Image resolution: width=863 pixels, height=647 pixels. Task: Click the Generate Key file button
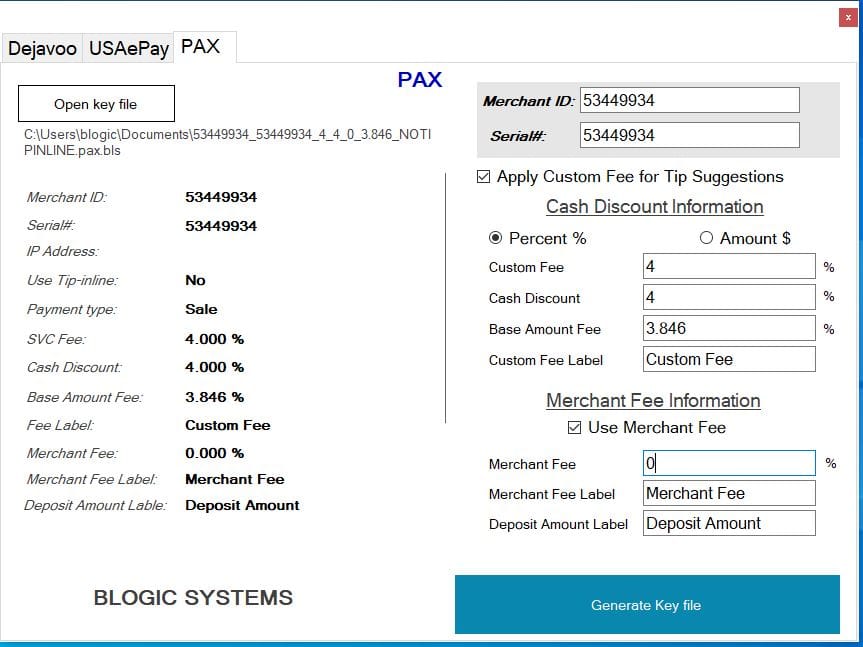tap(646, 605)
